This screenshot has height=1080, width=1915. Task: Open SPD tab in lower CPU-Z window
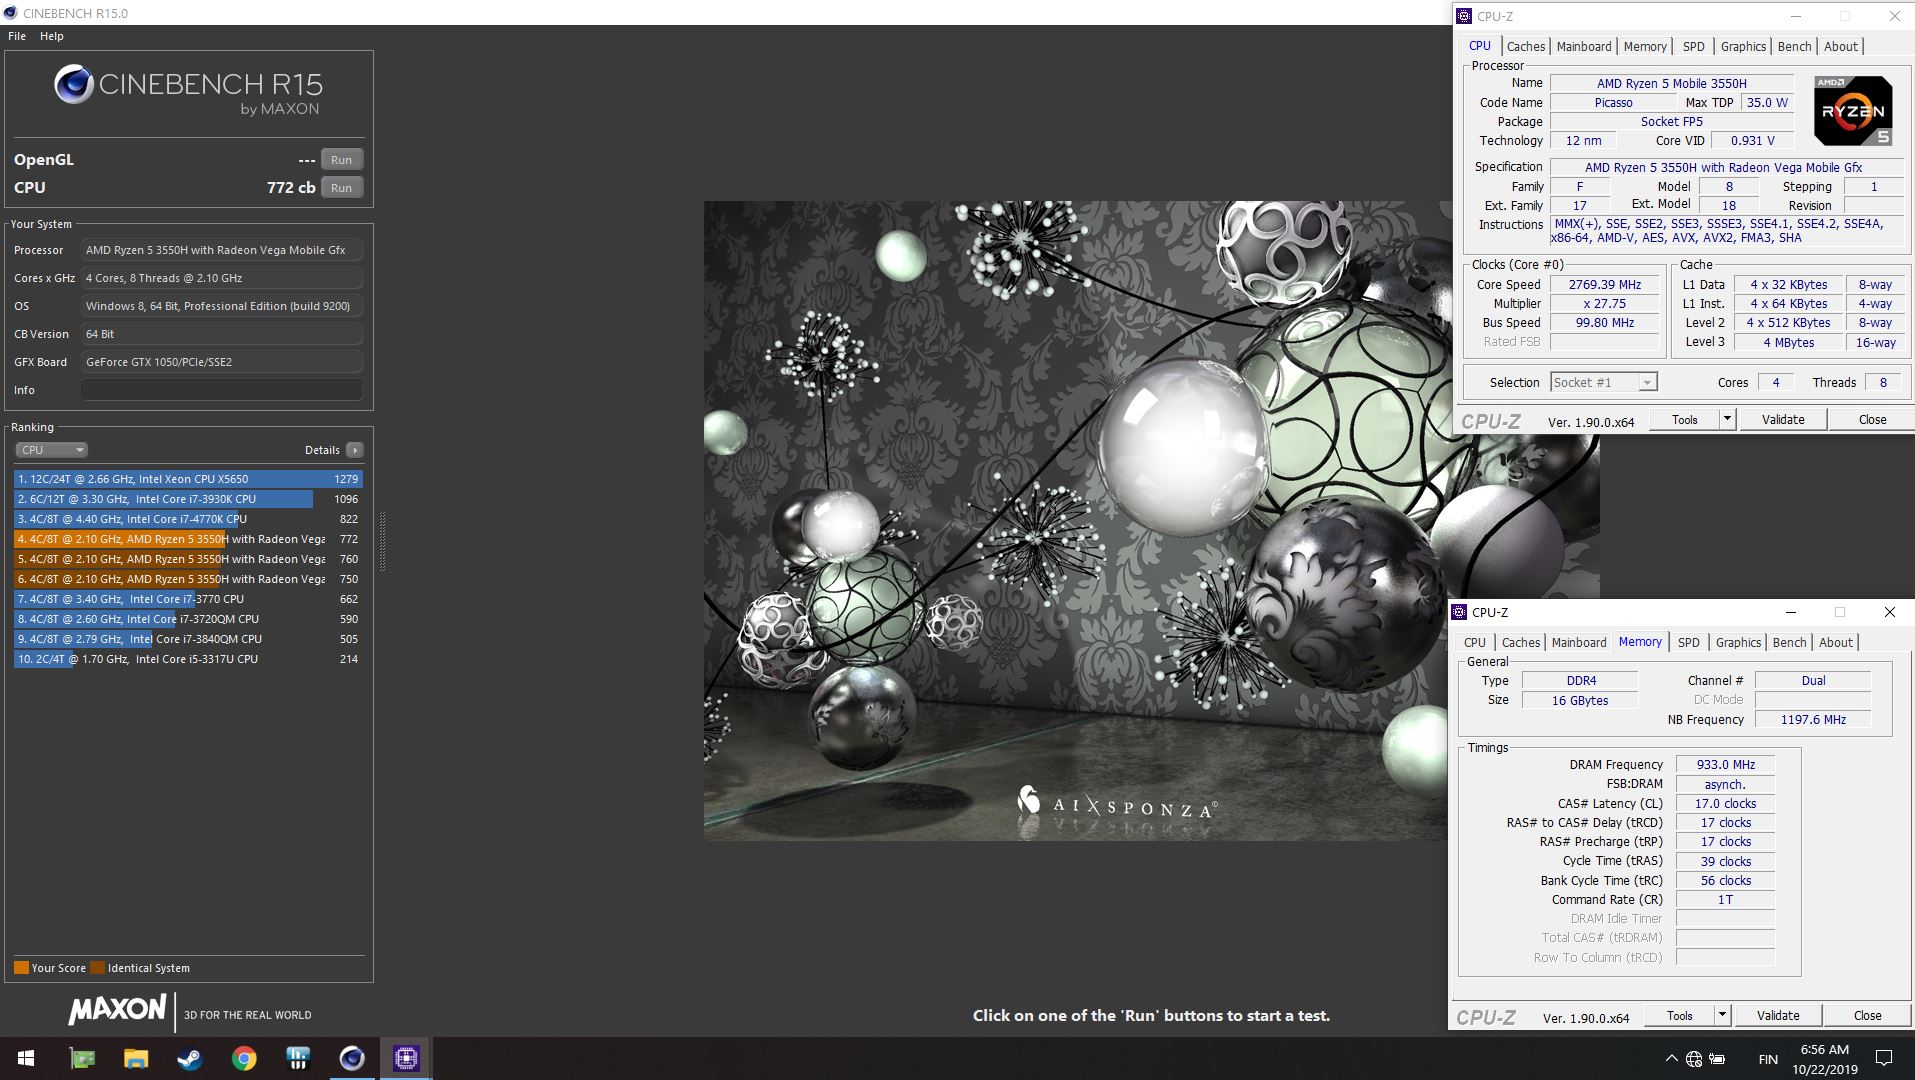1689,643
